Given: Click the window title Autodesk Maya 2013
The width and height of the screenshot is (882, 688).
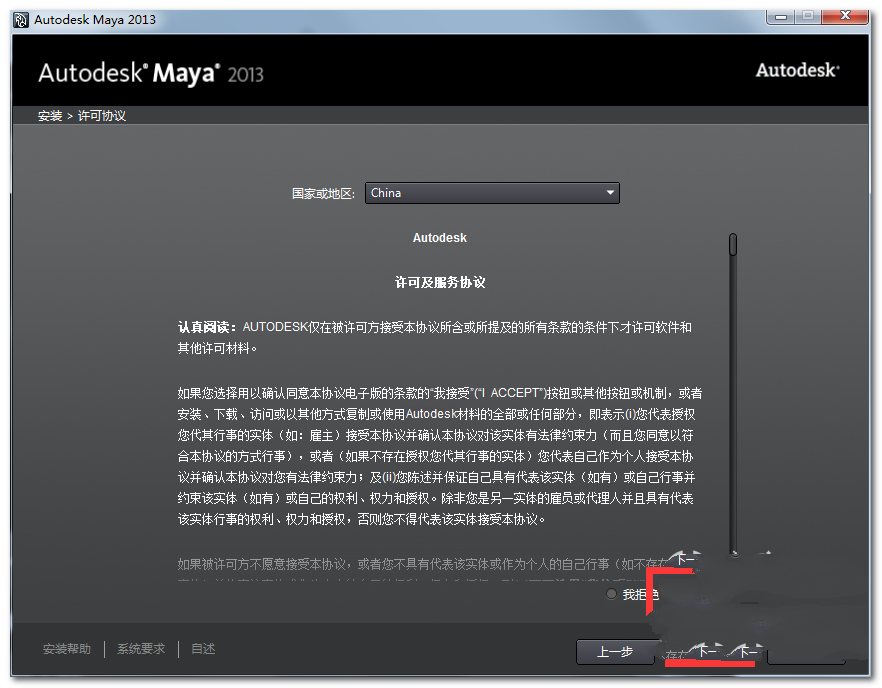Looking at the screenshot, I should click(95, 20).
